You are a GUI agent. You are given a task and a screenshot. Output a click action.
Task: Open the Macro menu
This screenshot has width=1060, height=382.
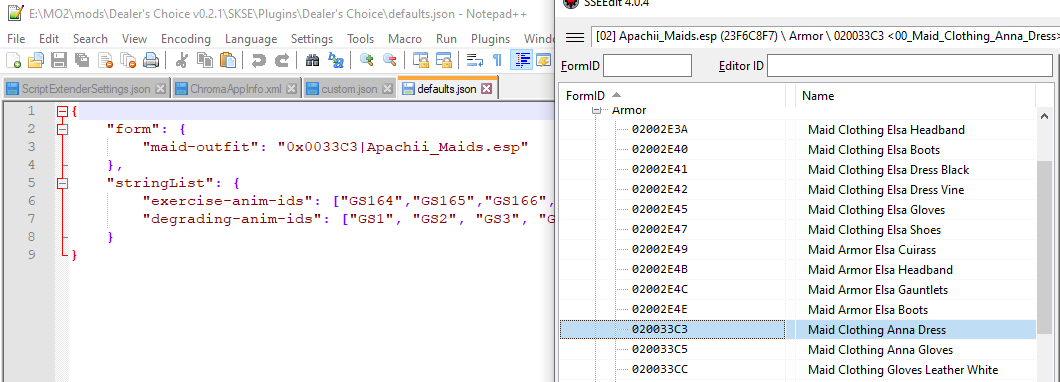pyautogui.click(x=405, y=39)
